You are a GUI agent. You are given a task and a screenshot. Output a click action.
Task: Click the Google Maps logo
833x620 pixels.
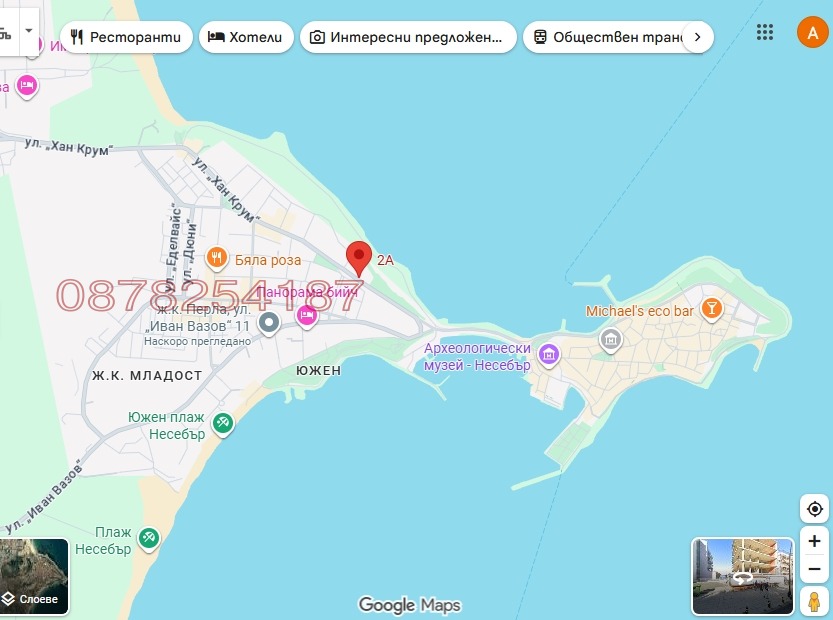pos(409,605)
